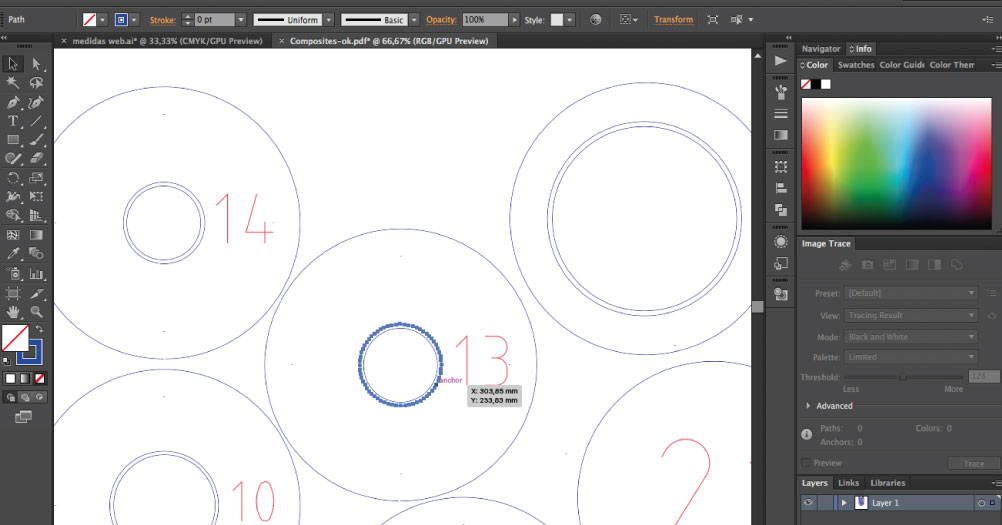Select the Curvature tool
1002x525 pixels.
point(36,102)
